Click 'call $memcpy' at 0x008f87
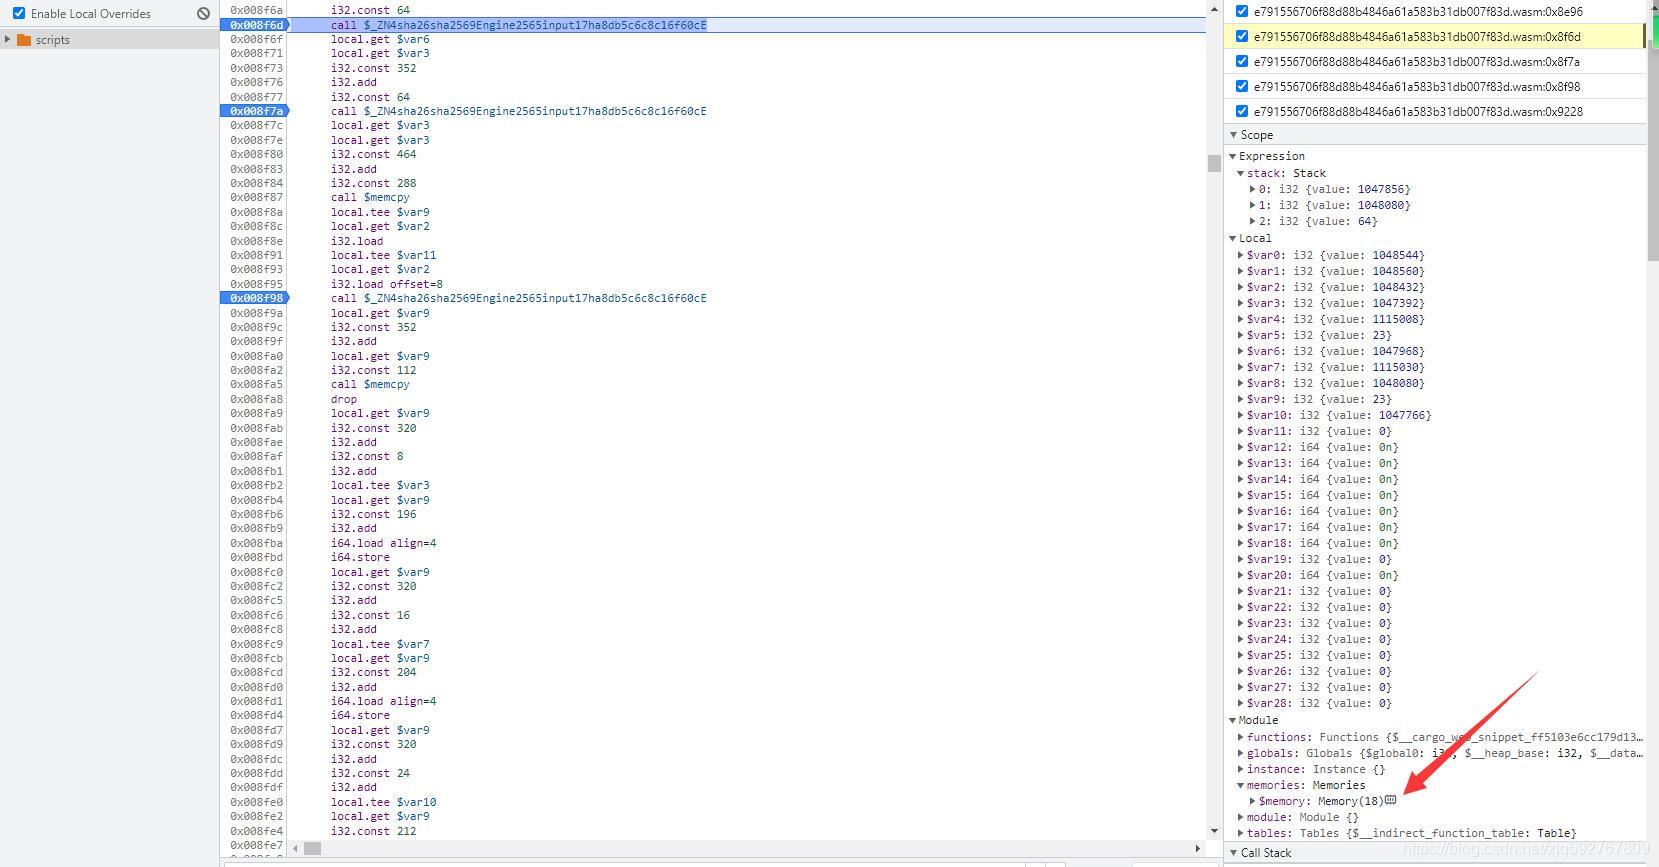 pos(370,197)
